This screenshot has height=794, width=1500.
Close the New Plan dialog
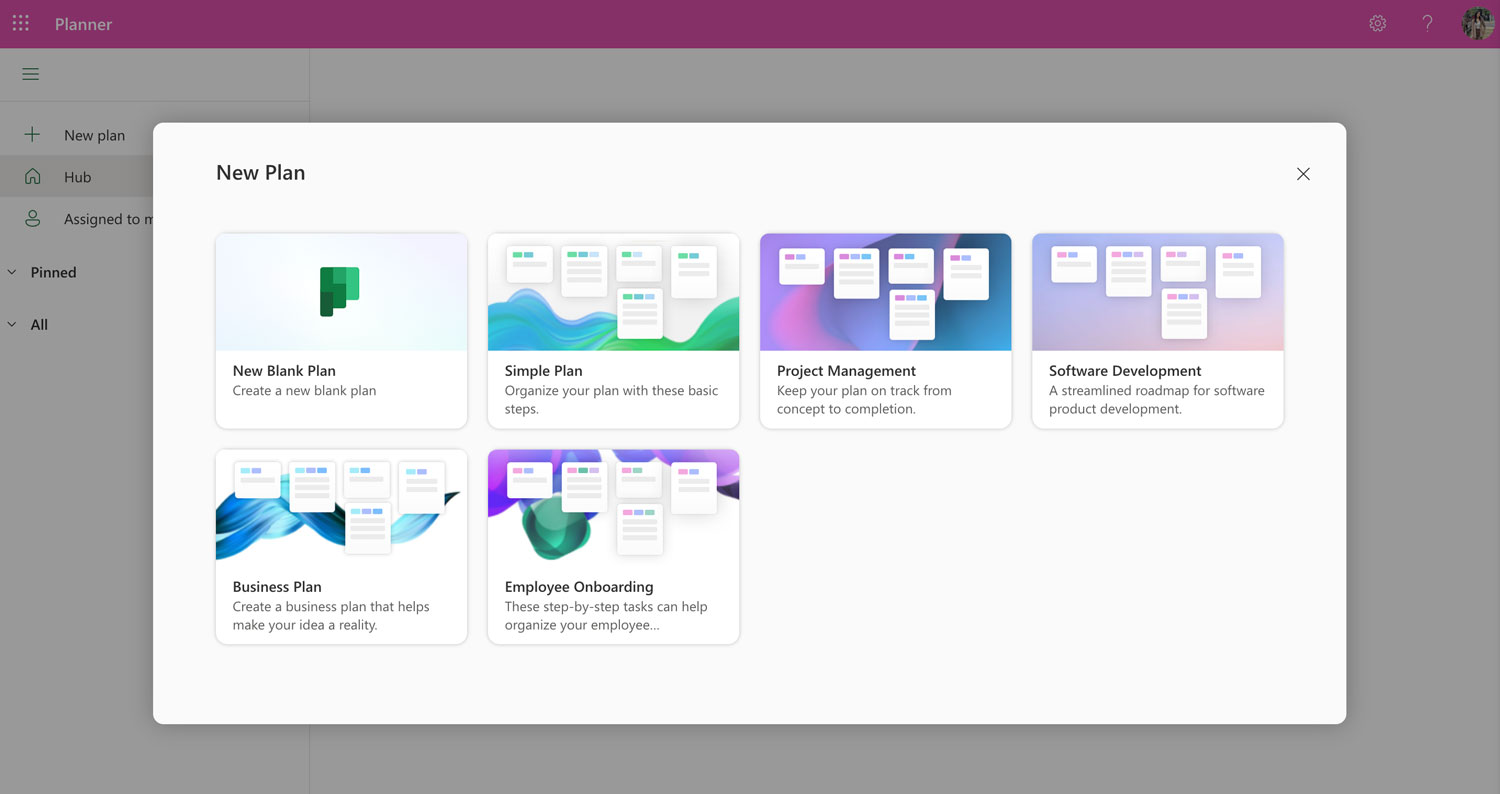[x=1303, y=174]
